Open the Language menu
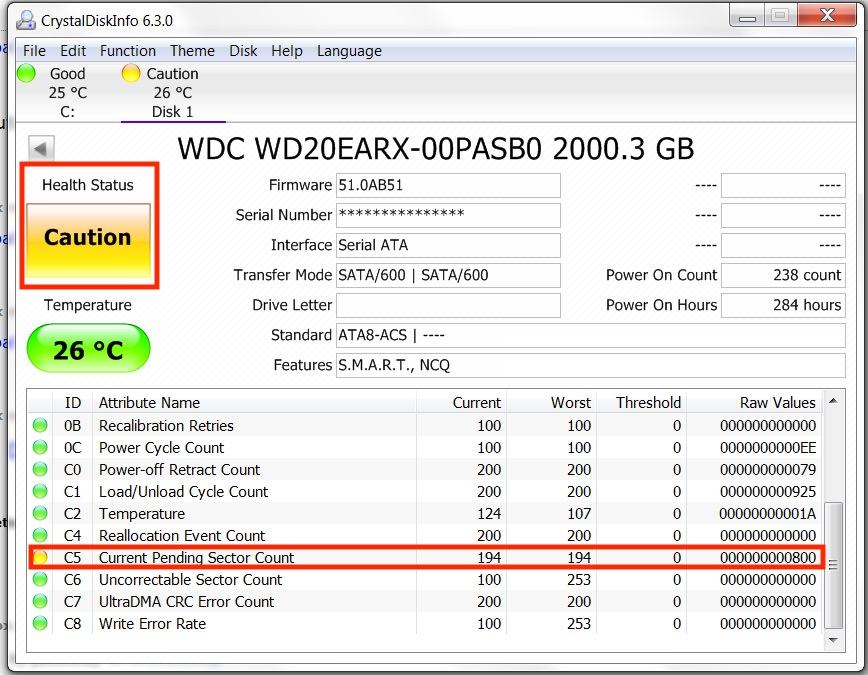The width and height of the screenshot is (868, 675). click(349, 51)
